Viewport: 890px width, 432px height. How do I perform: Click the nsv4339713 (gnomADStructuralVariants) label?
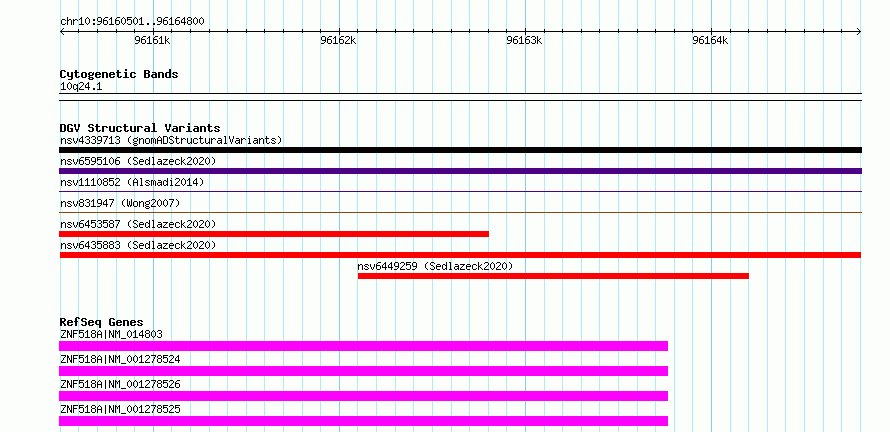171,140
